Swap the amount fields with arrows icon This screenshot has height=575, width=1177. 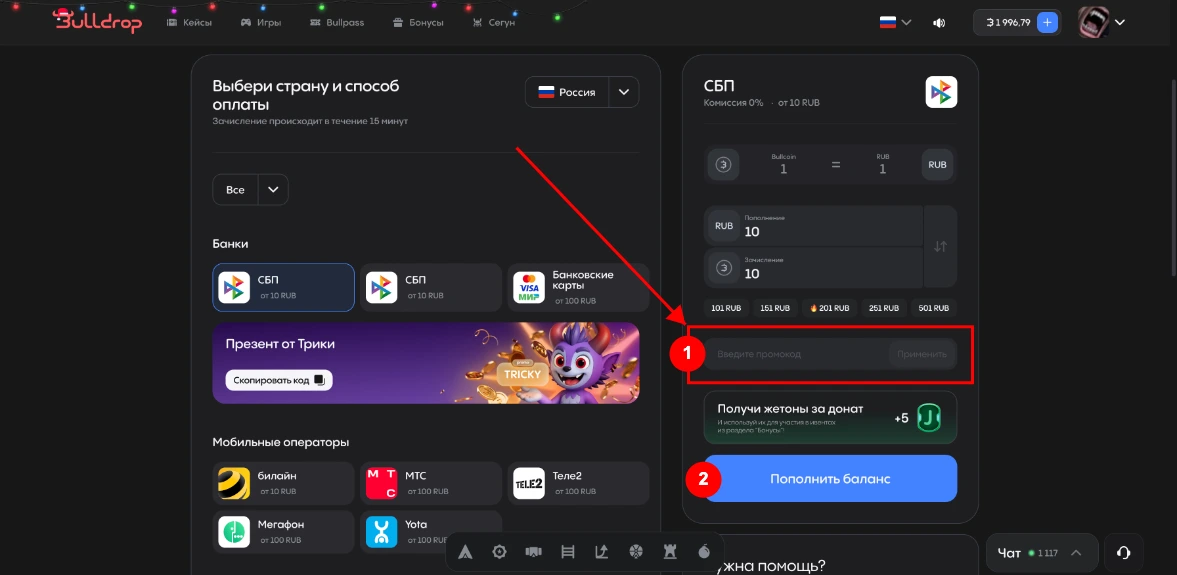(x=939, y=246)
